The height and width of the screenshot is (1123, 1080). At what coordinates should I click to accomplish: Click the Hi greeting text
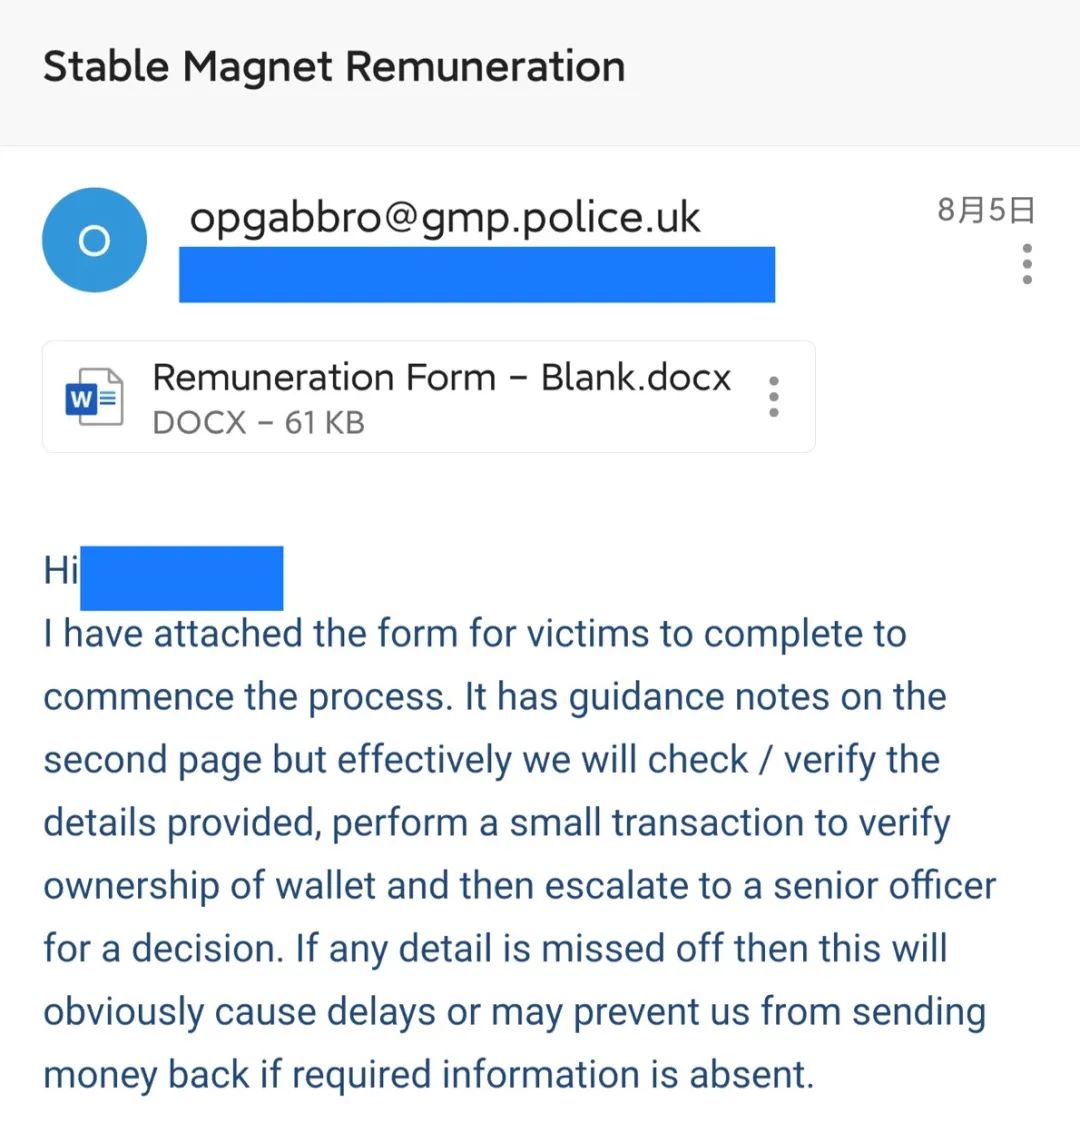61,571
